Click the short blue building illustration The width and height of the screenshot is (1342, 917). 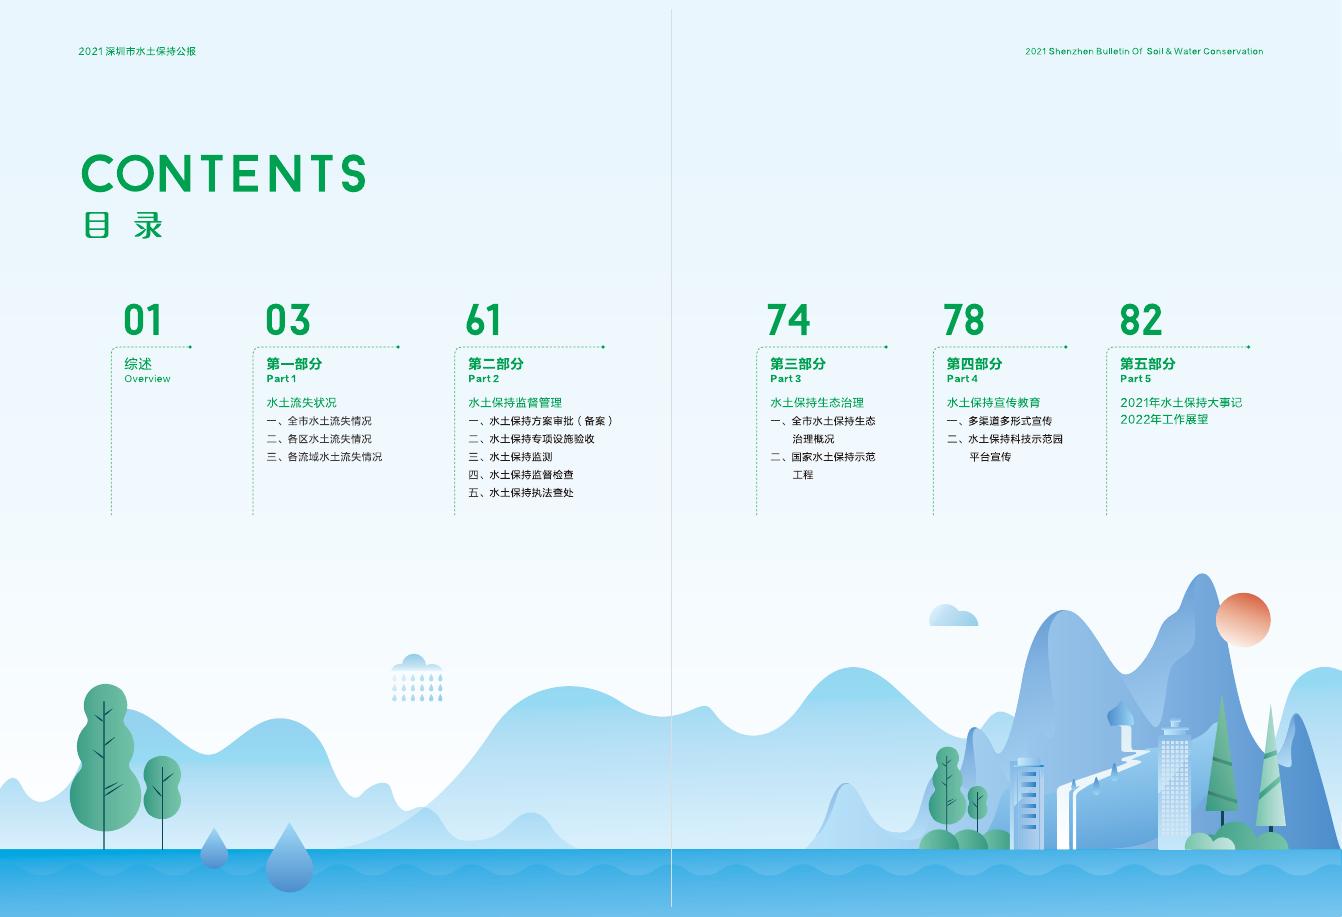click(x=1026, y=803)
